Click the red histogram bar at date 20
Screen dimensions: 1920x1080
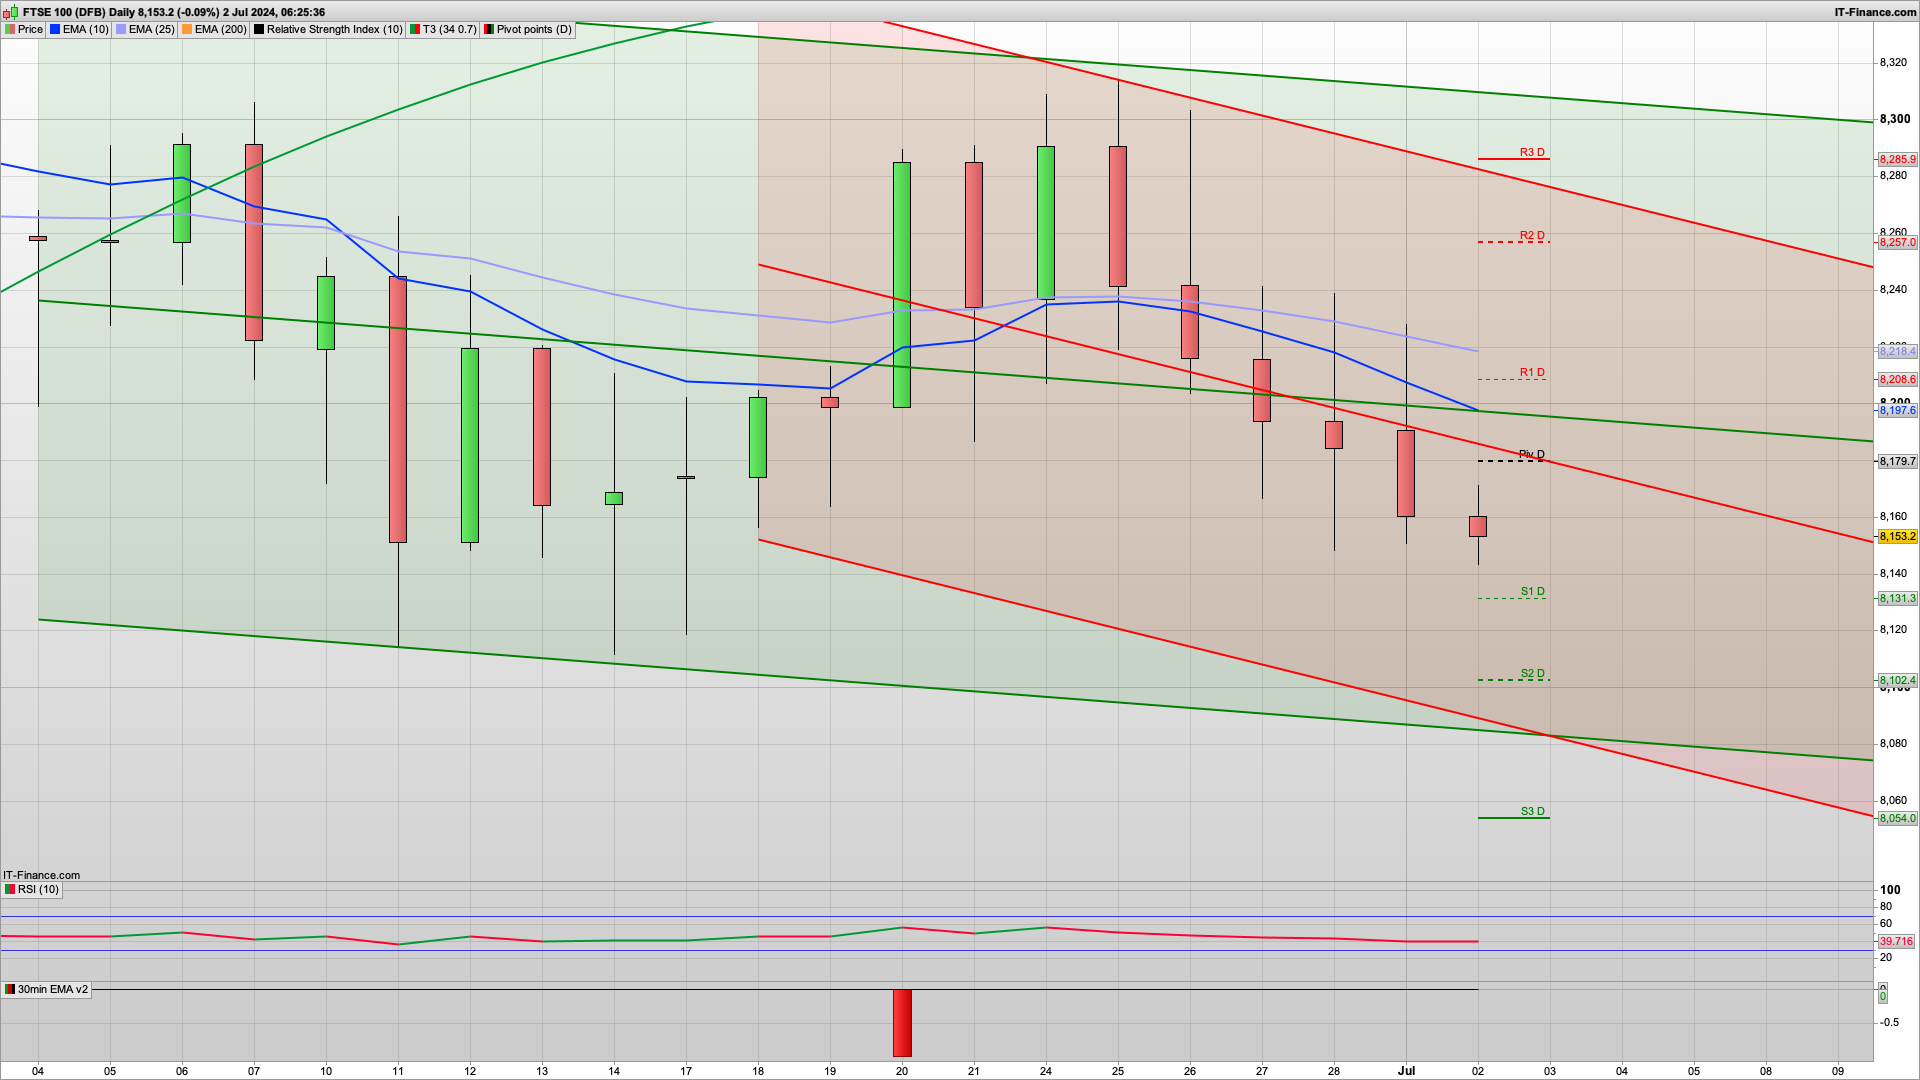point(902,1023)
